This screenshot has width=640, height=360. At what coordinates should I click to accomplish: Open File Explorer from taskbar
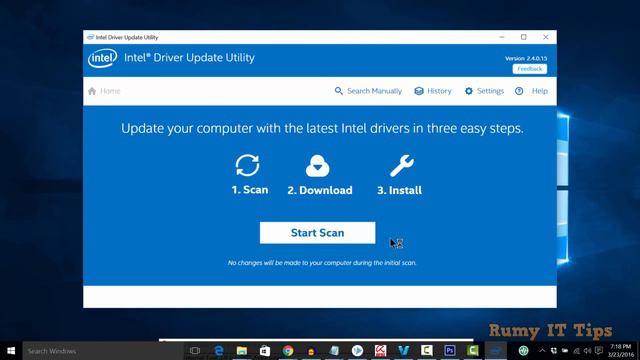[242, 351]
